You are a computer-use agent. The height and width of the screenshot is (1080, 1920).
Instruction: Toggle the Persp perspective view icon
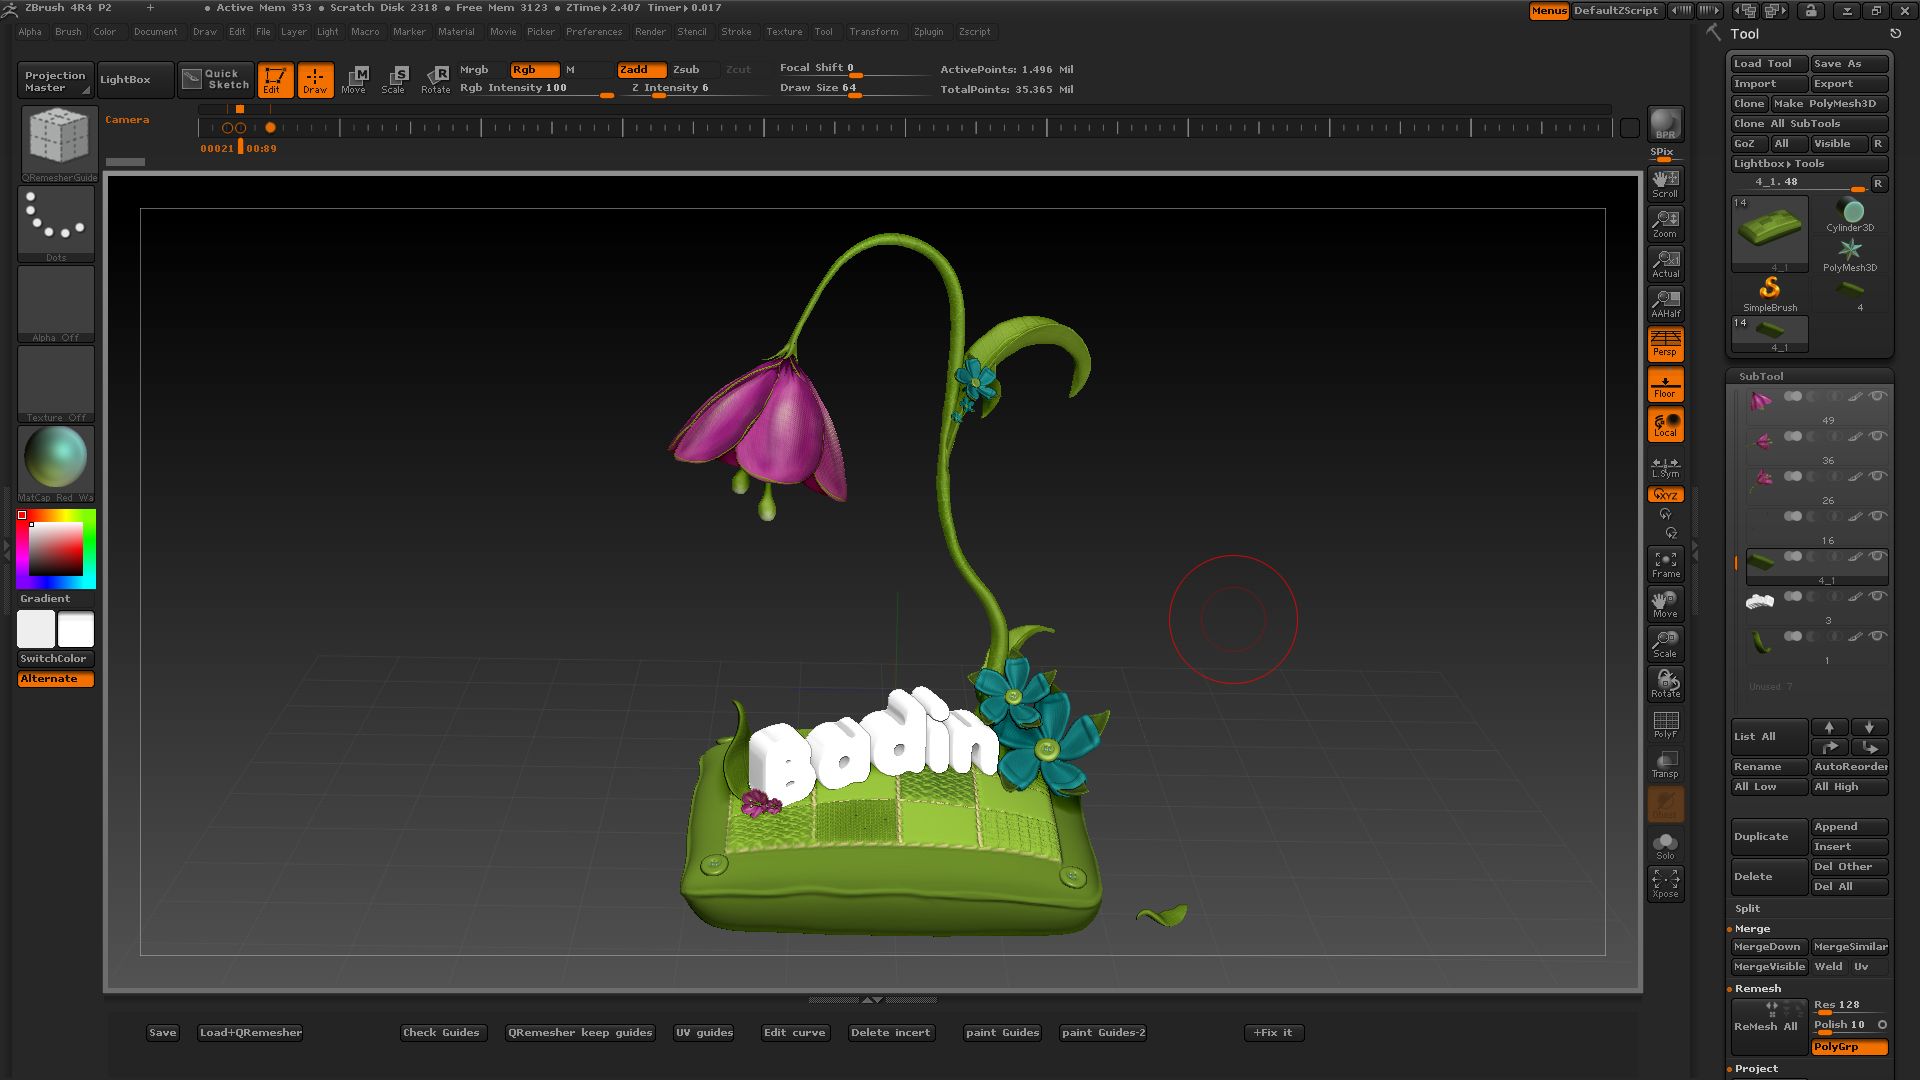pos(1665,344)
